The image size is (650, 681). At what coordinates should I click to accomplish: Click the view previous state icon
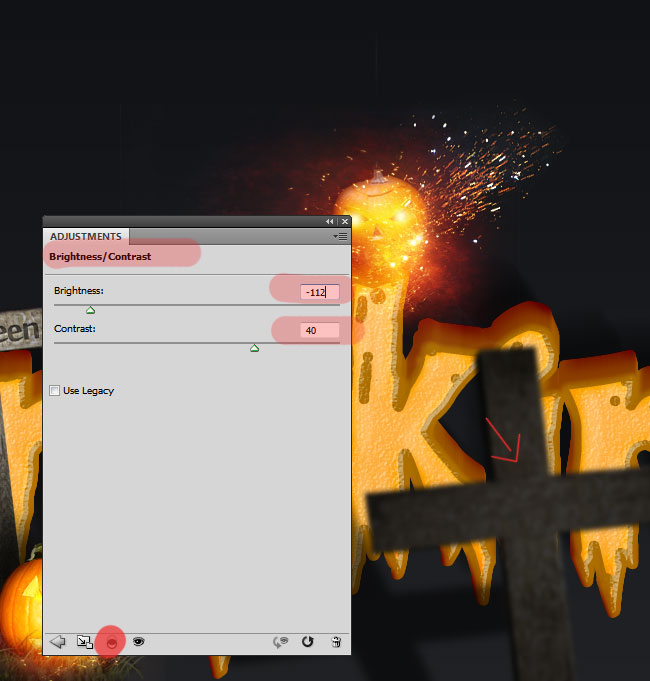click(x=281, y=642)
